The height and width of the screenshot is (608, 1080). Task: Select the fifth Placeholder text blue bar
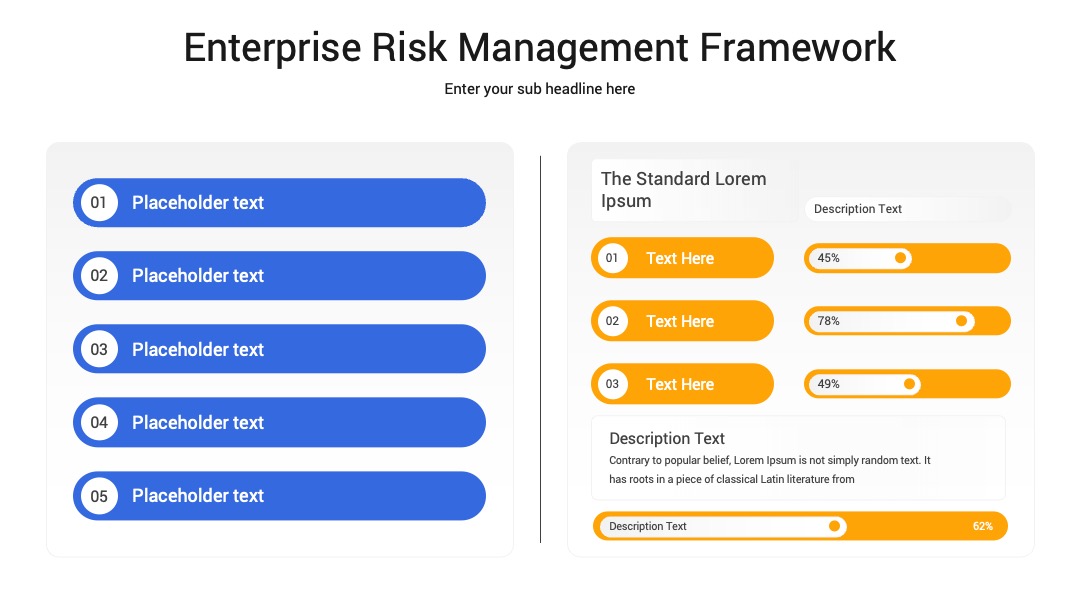[x=280, y=496]
